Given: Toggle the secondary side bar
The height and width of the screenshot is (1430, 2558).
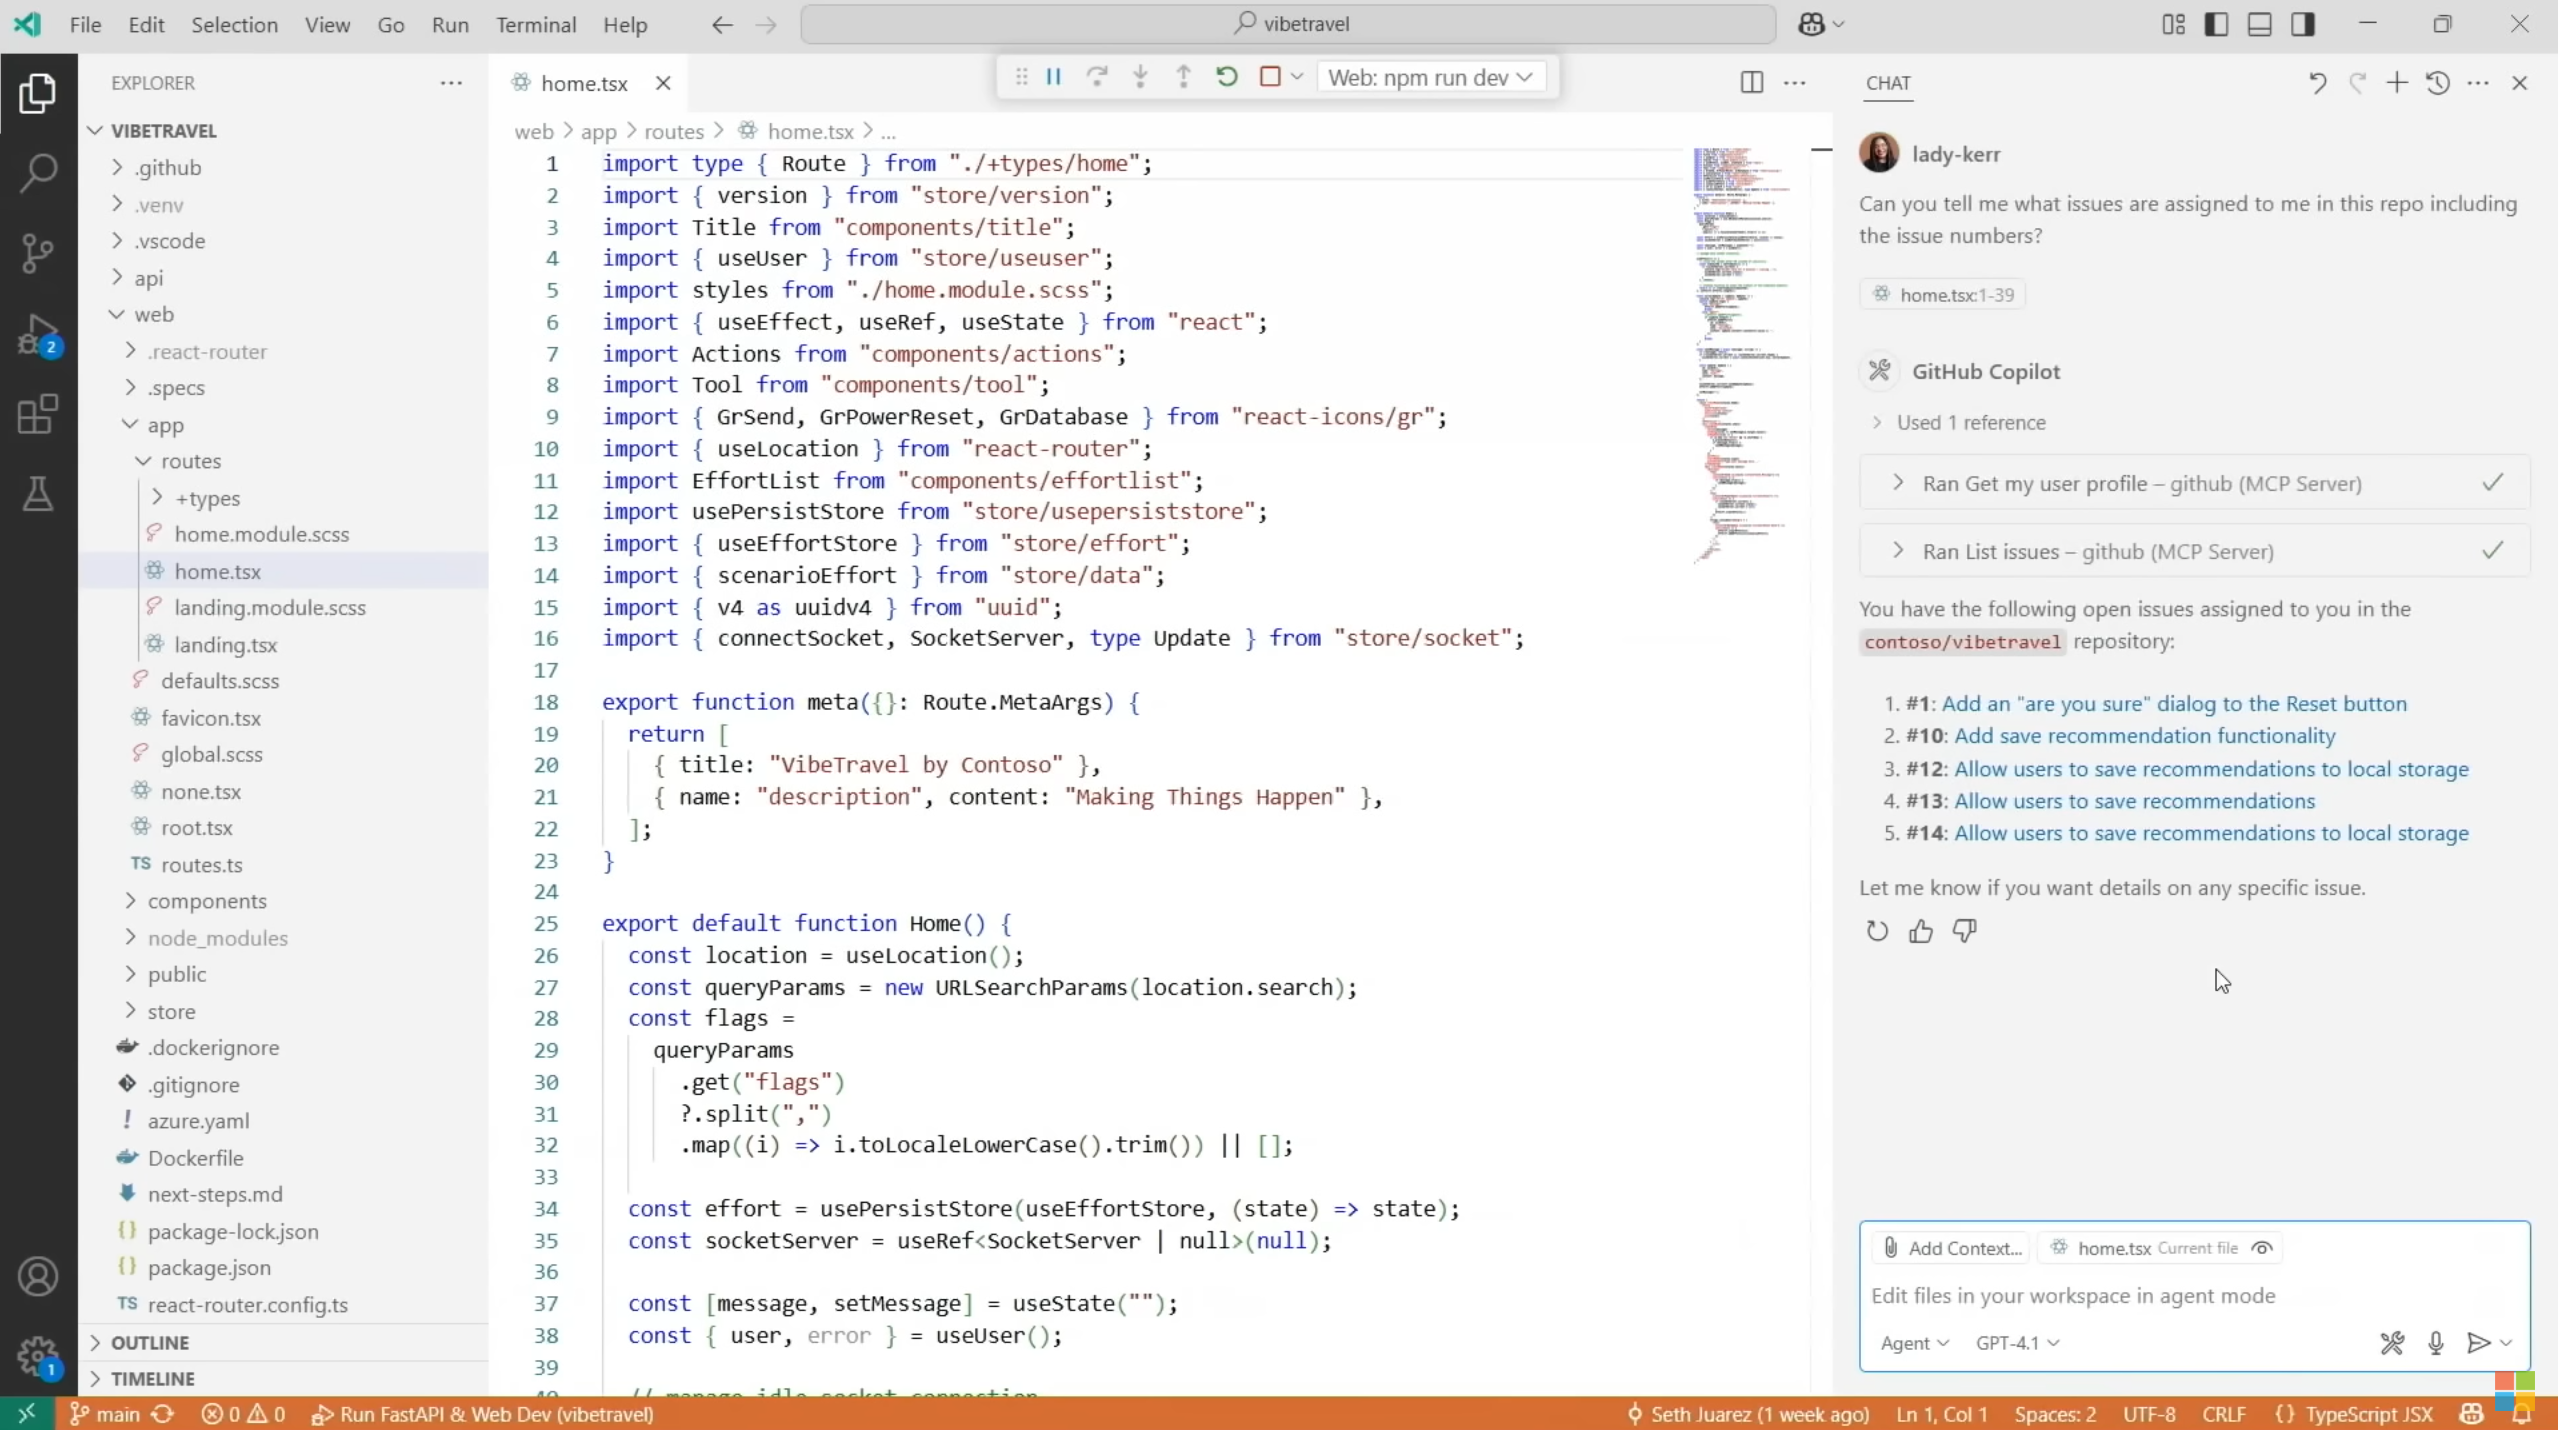Looking at the screenshot, I should pos(2303,24).
